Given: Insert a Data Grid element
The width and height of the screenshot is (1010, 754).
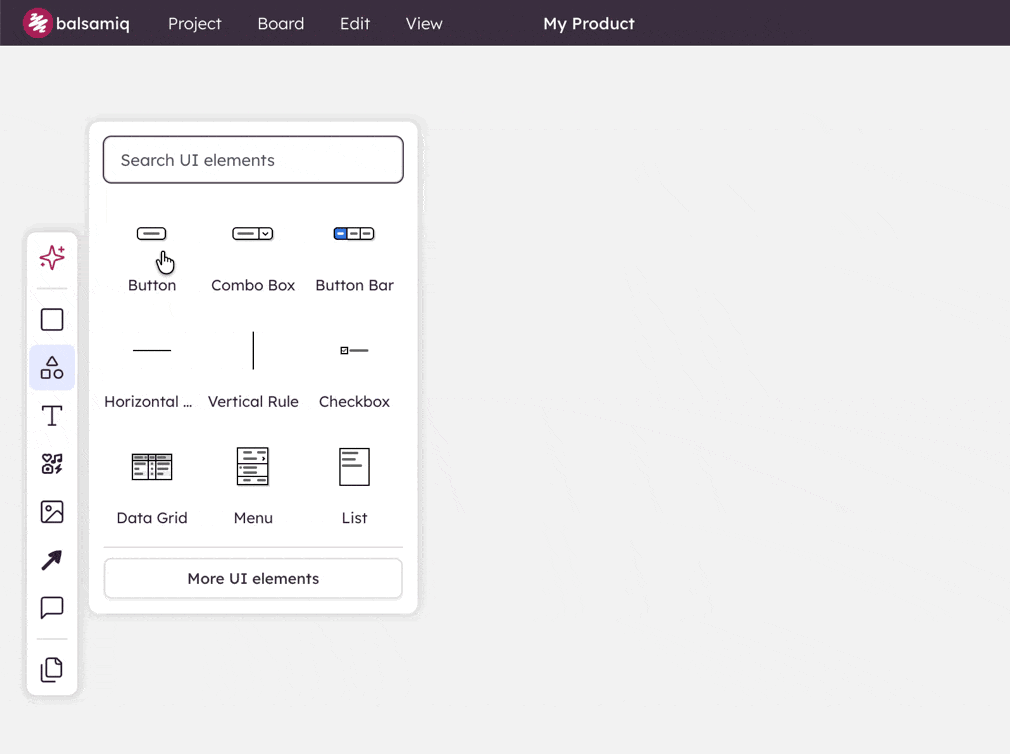Looking at the screenshot, I should point(152,489).
